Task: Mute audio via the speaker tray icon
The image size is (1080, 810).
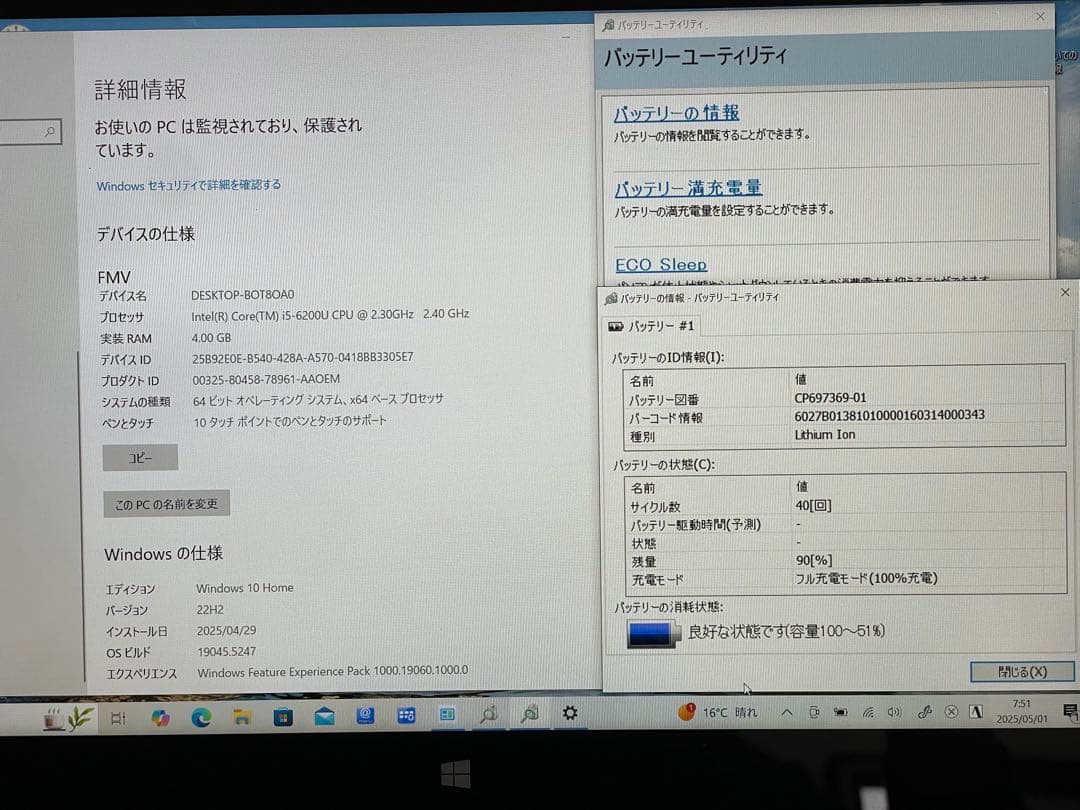Action: (x=894, y=714)
